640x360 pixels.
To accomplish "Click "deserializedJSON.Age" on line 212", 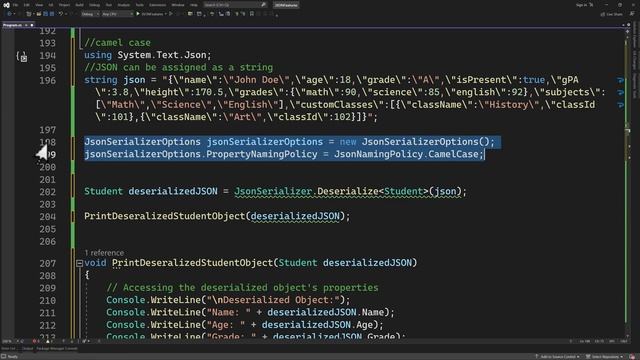I will (x=317, y=325).
